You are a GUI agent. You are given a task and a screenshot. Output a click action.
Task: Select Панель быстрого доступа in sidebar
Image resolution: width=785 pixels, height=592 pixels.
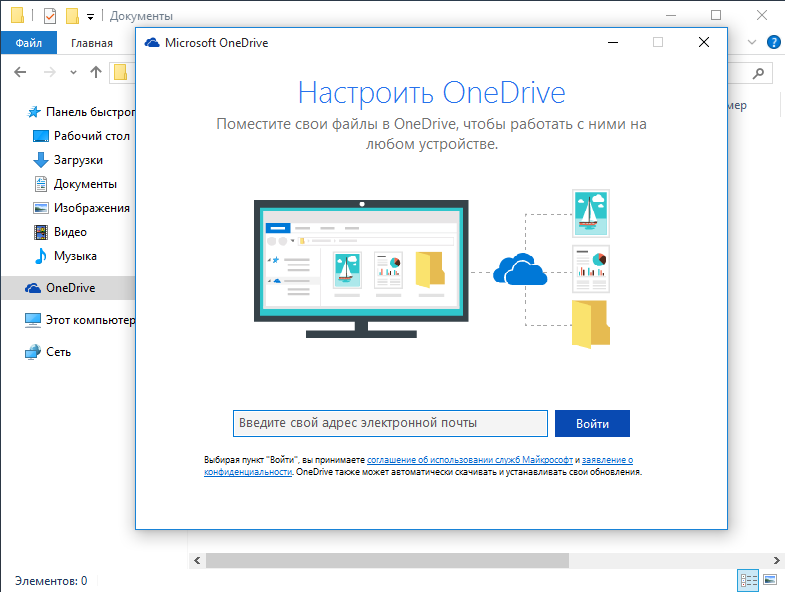coord(90,112)
